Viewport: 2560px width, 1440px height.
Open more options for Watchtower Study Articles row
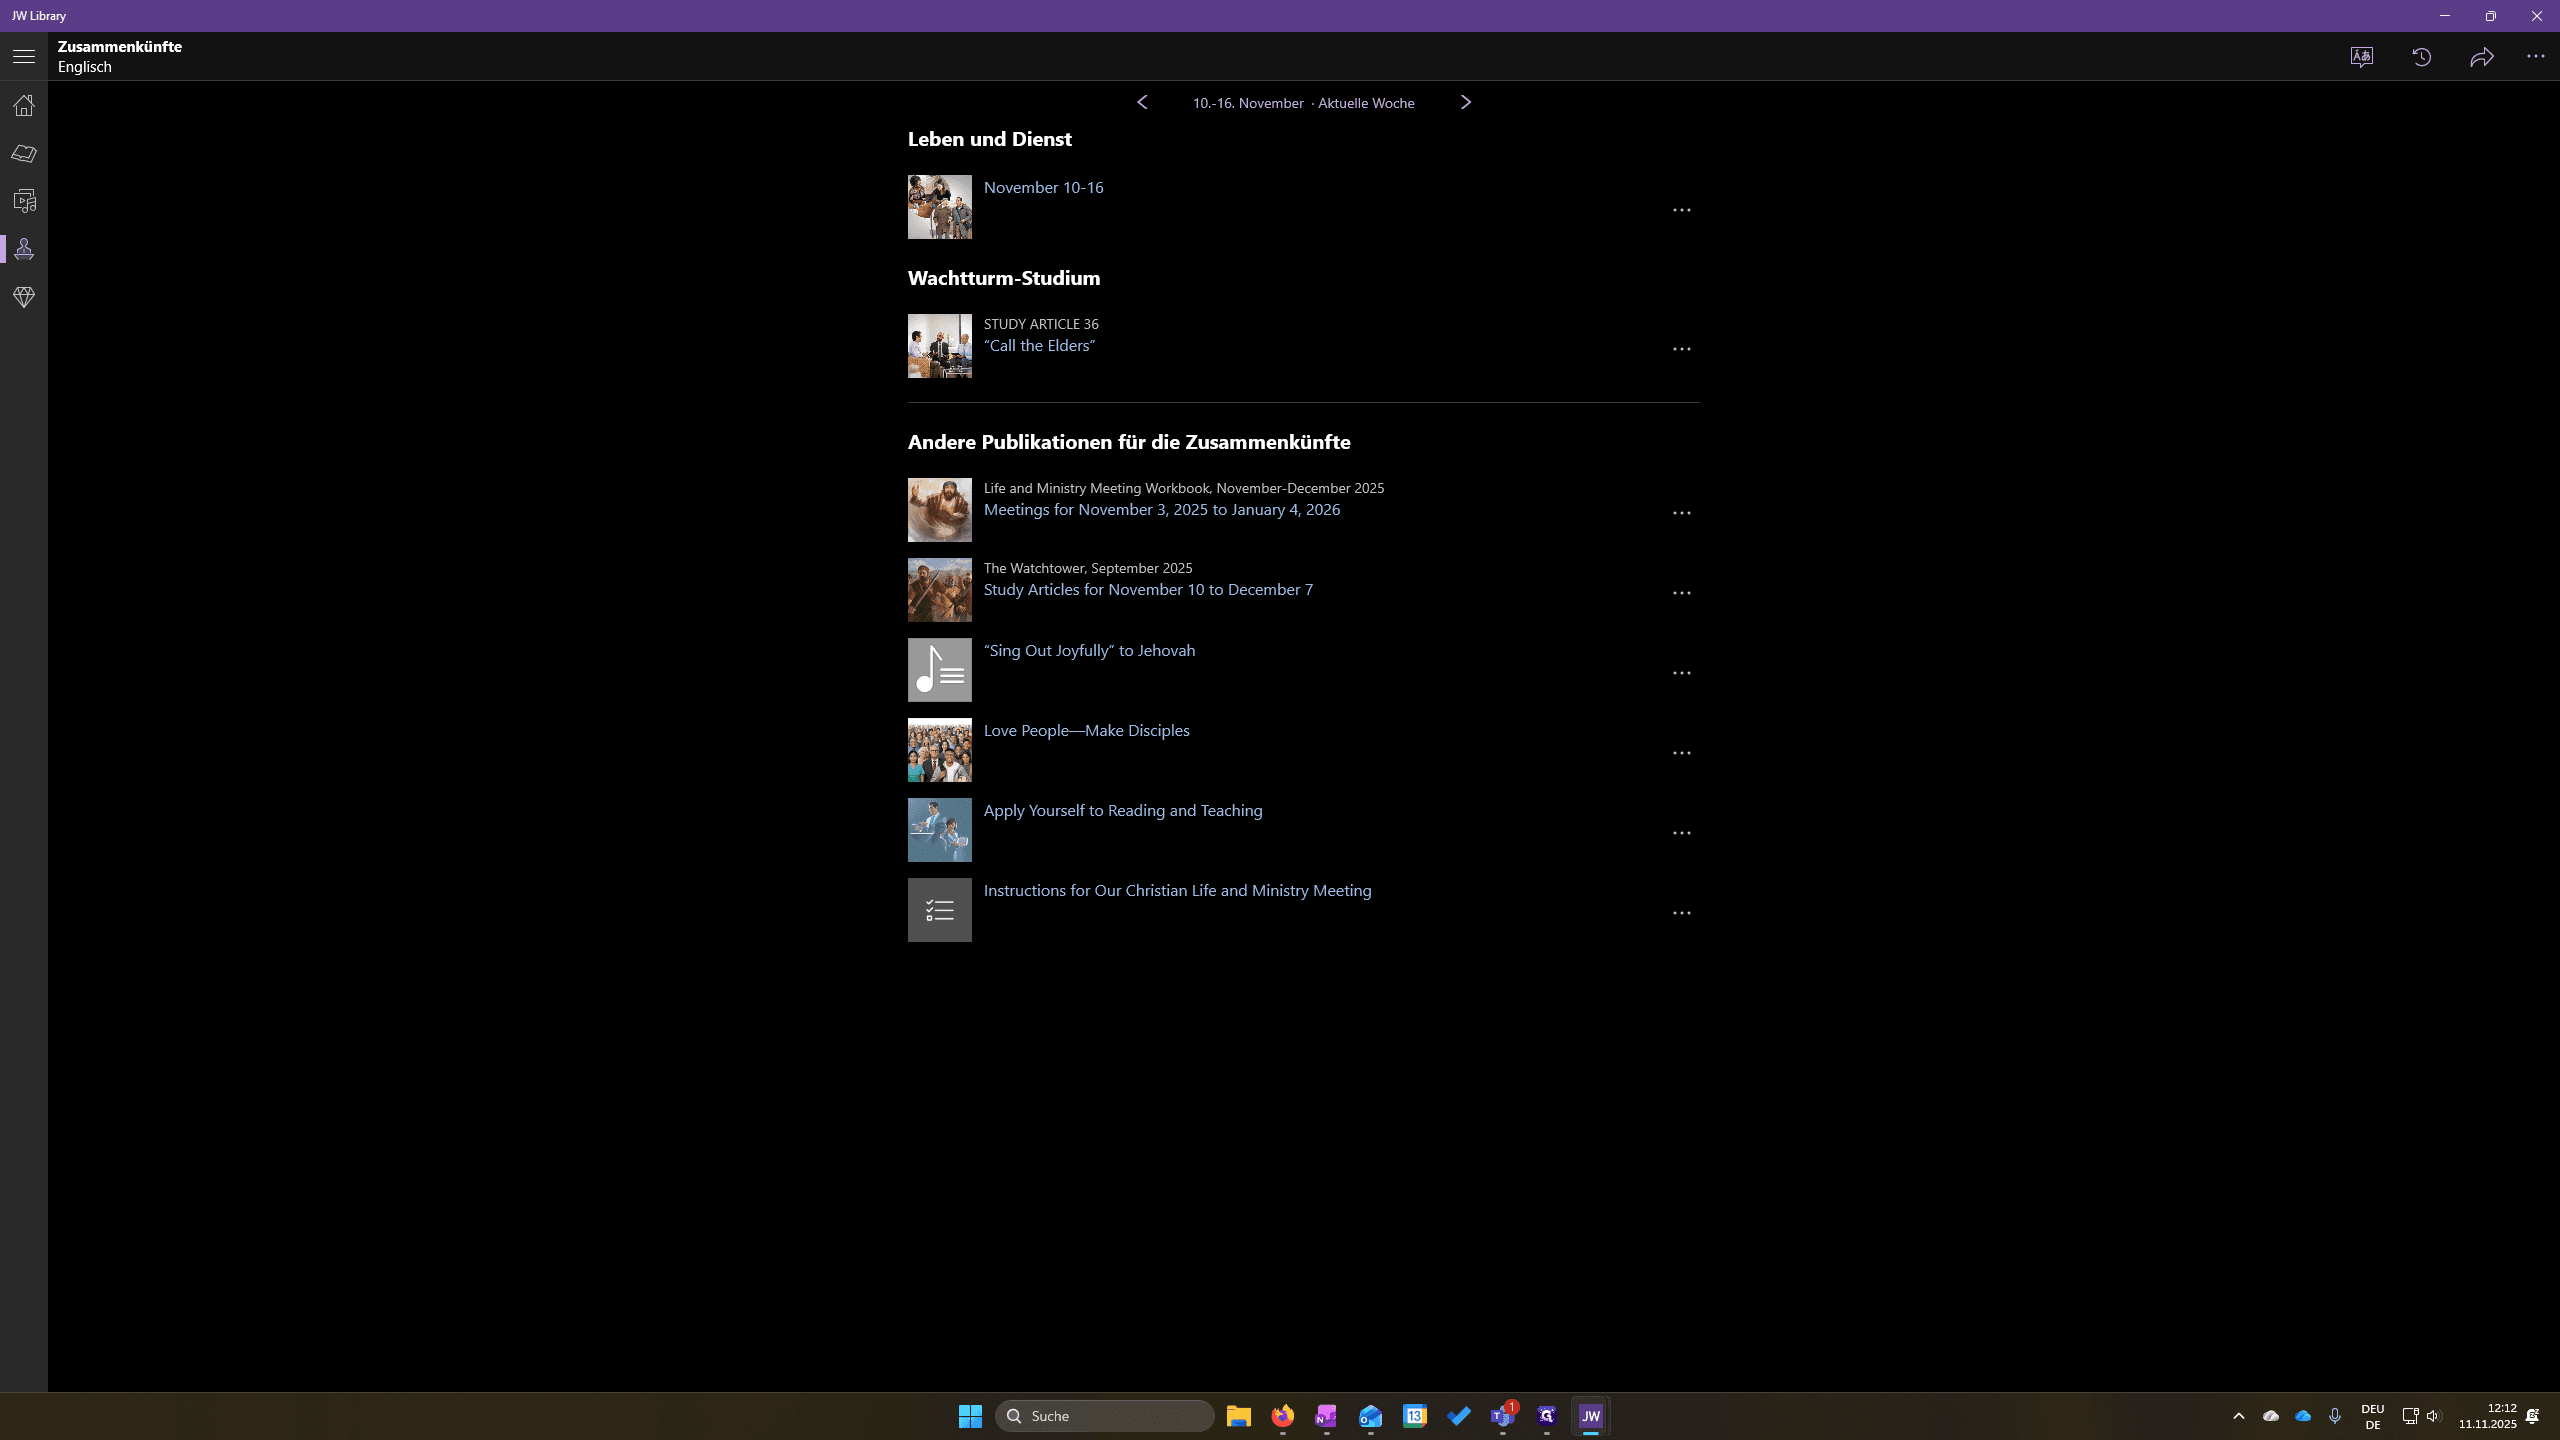point(1682,593)
